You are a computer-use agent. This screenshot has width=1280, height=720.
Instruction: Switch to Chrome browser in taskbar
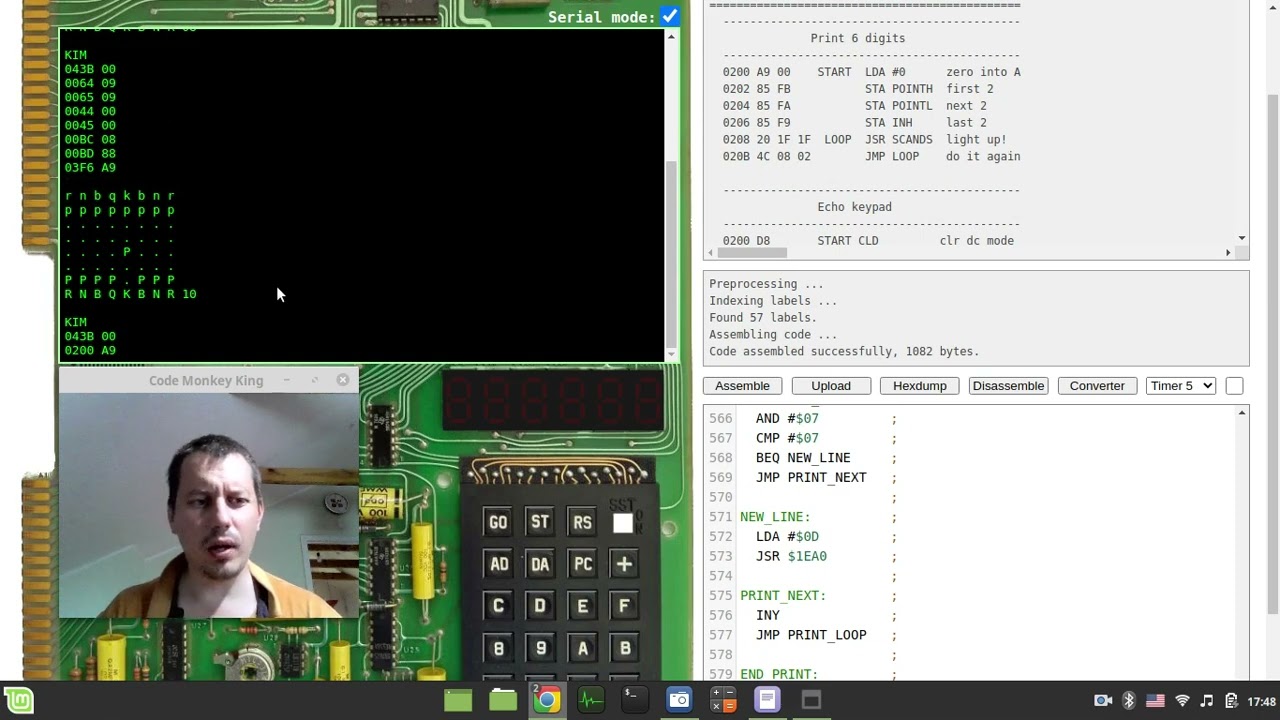546,700
